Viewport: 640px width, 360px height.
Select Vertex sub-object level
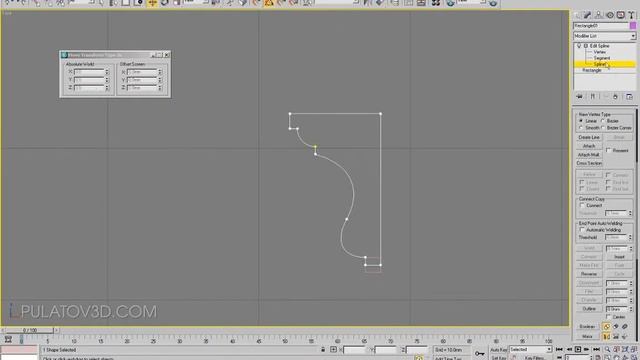click(600, 52)
